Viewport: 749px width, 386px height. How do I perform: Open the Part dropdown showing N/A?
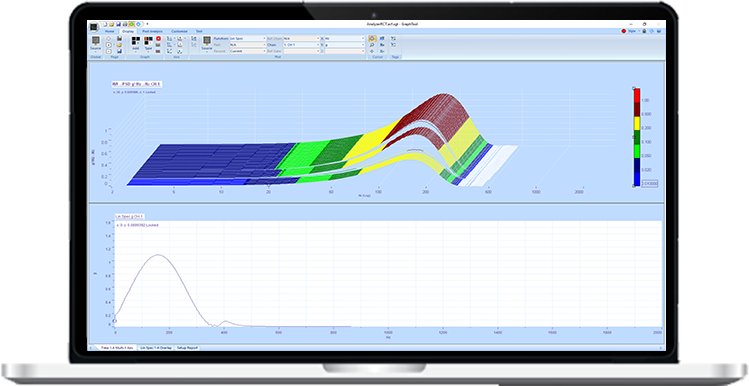(247, 45)
